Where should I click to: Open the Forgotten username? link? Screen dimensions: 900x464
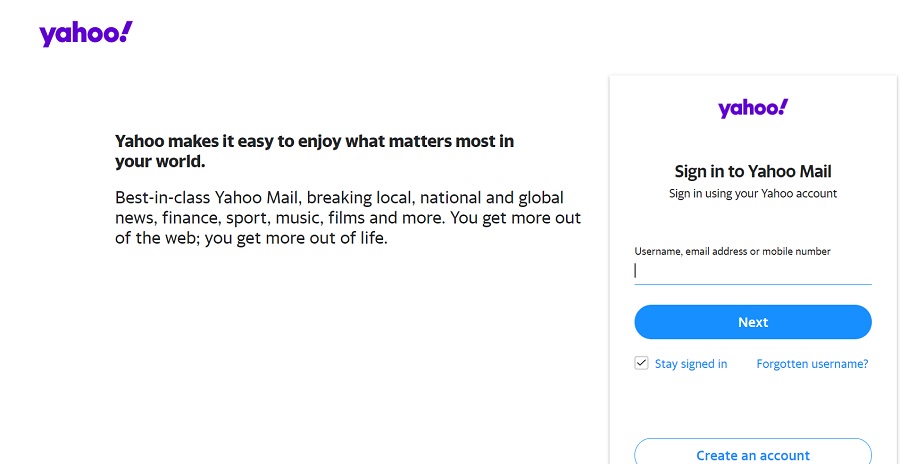[812, 364]
